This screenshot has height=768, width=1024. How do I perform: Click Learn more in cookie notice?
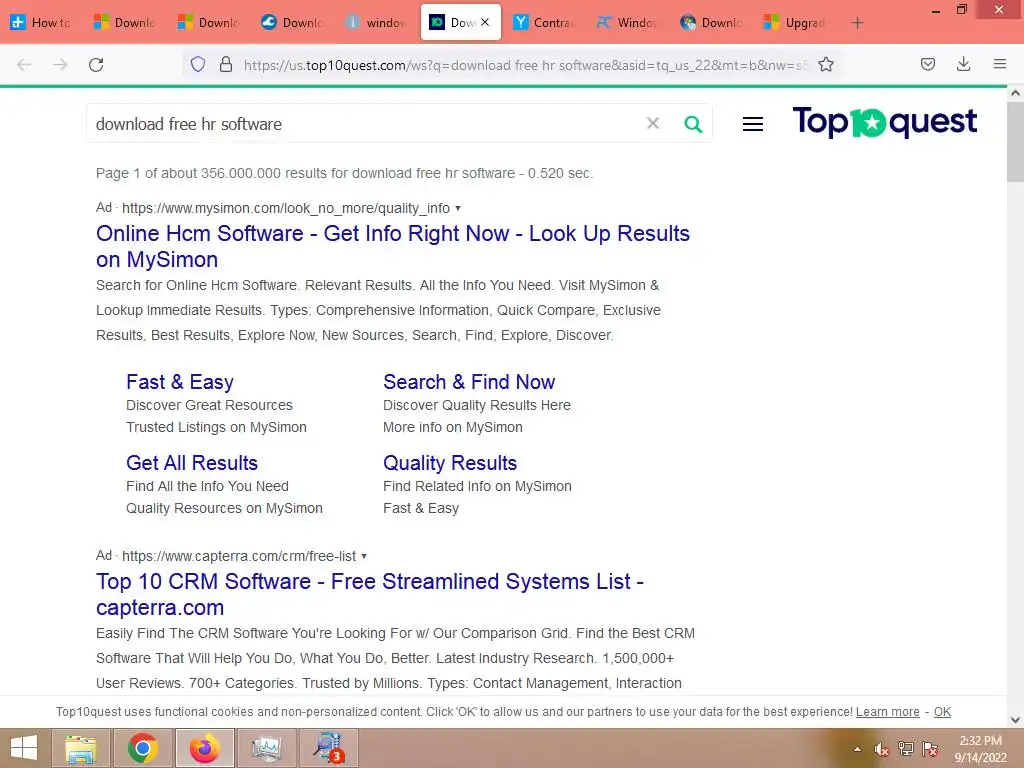(x=888, y=712)
